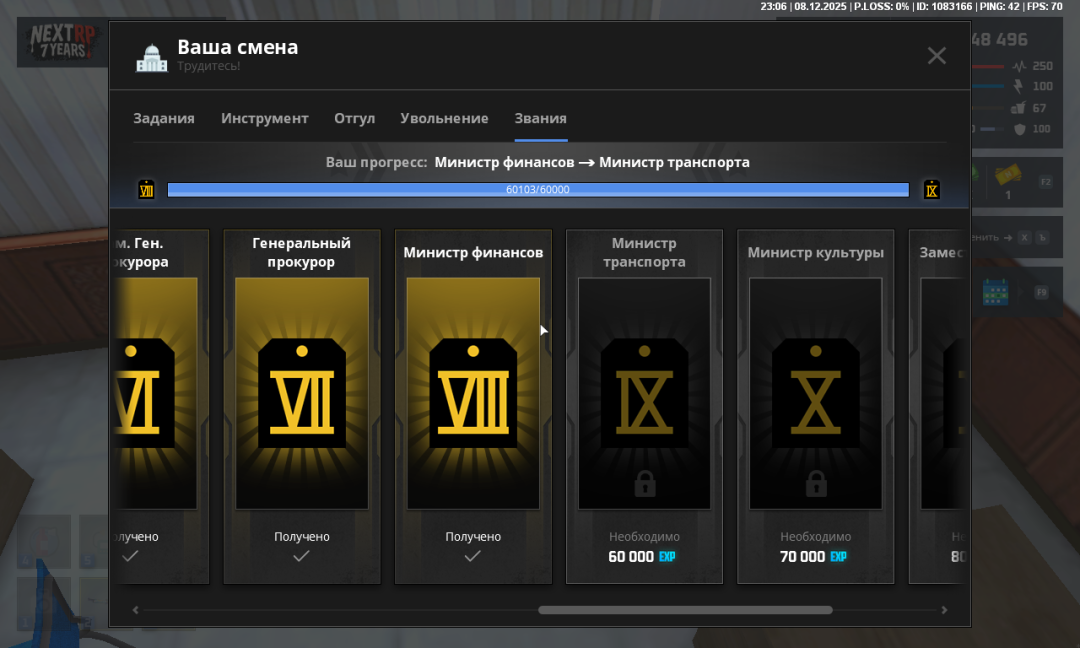Click padlock icon on Министр транспорта card
The image size is (1080, 648).
coord(644,486)
